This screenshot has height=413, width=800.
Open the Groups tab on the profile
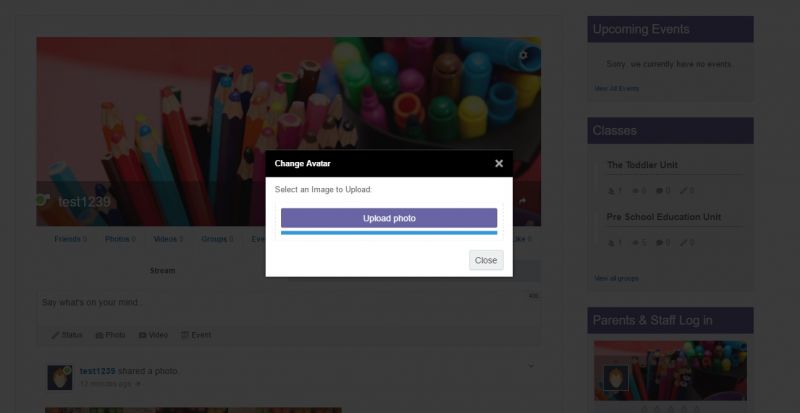pos(217,239)
